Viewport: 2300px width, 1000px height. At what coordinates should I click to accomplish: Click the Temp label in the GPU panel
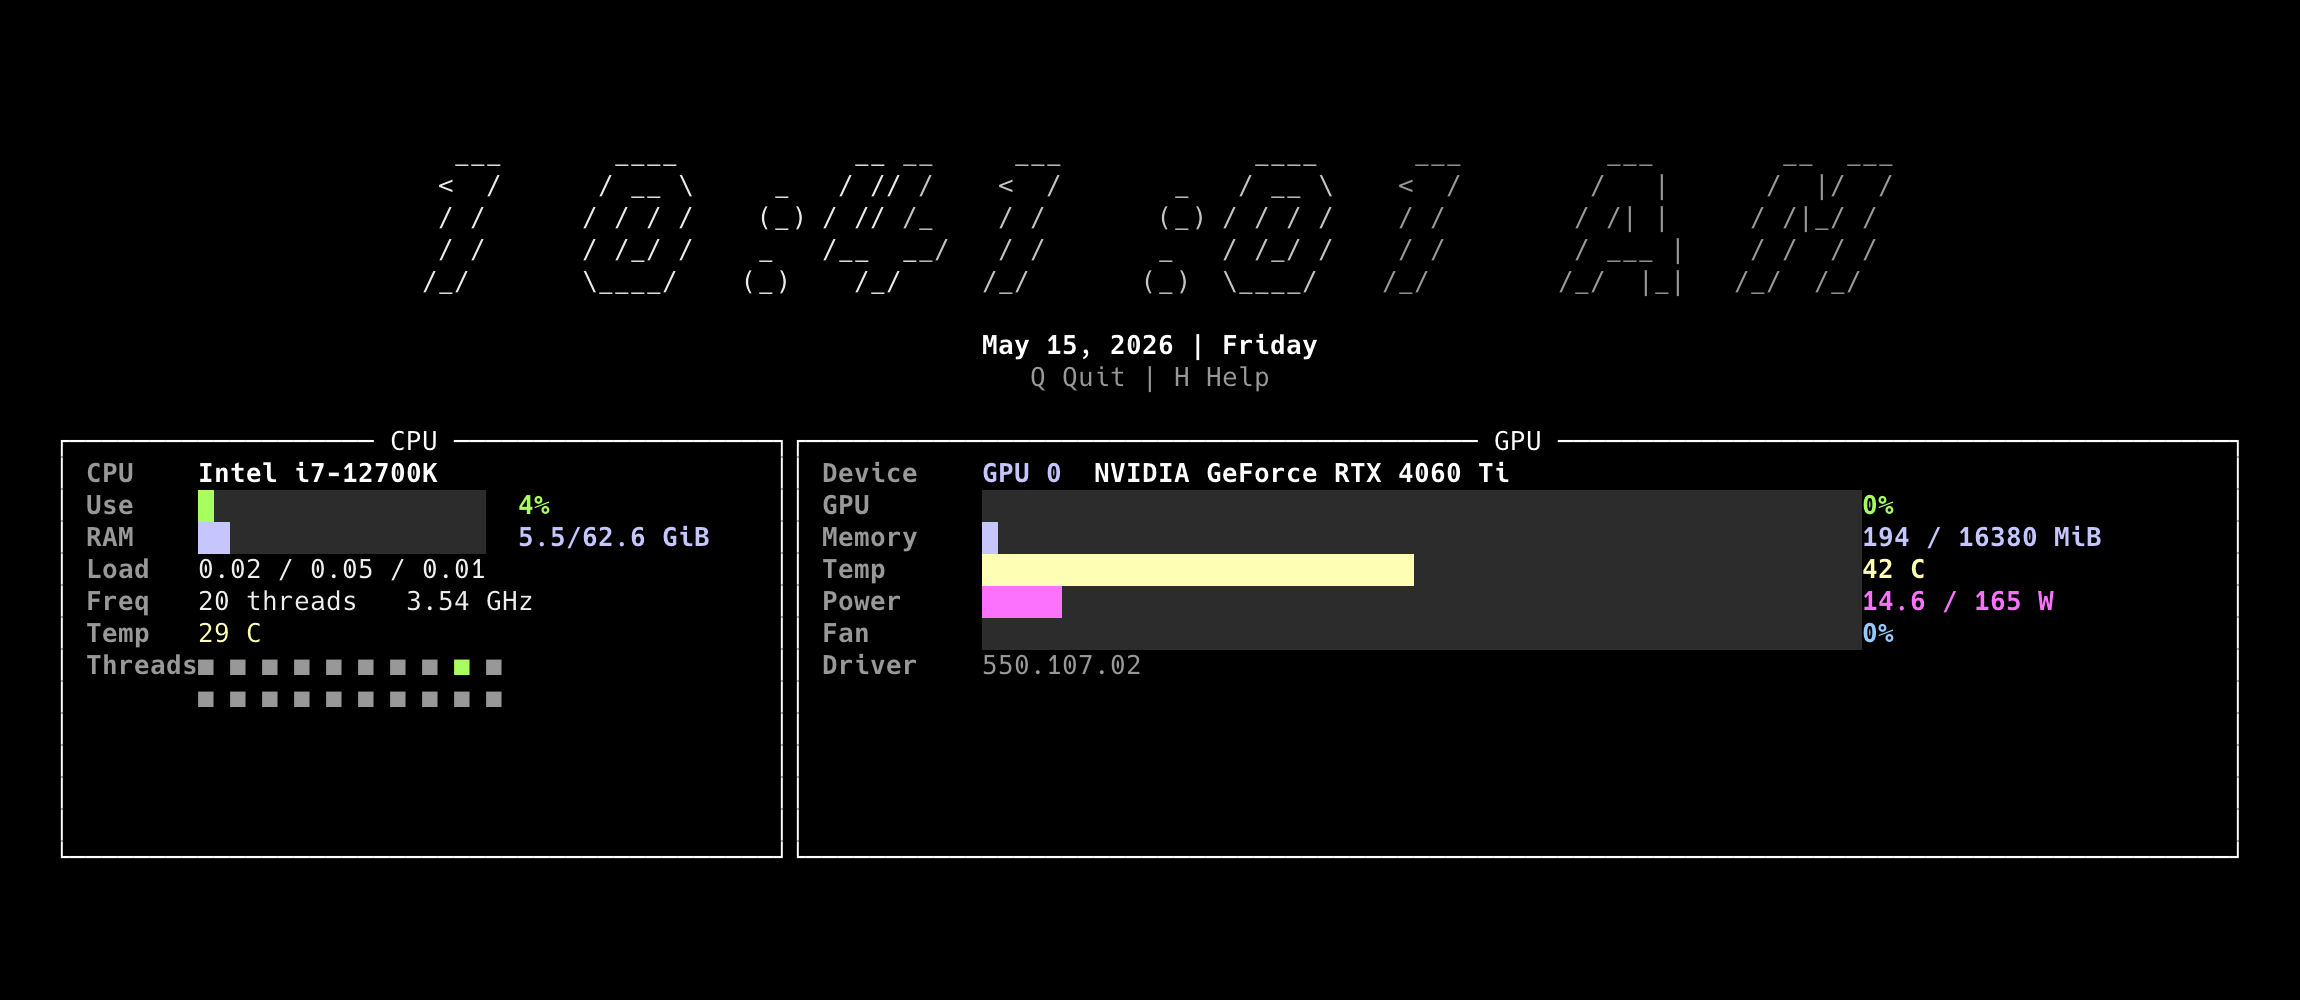click(853, 569)
